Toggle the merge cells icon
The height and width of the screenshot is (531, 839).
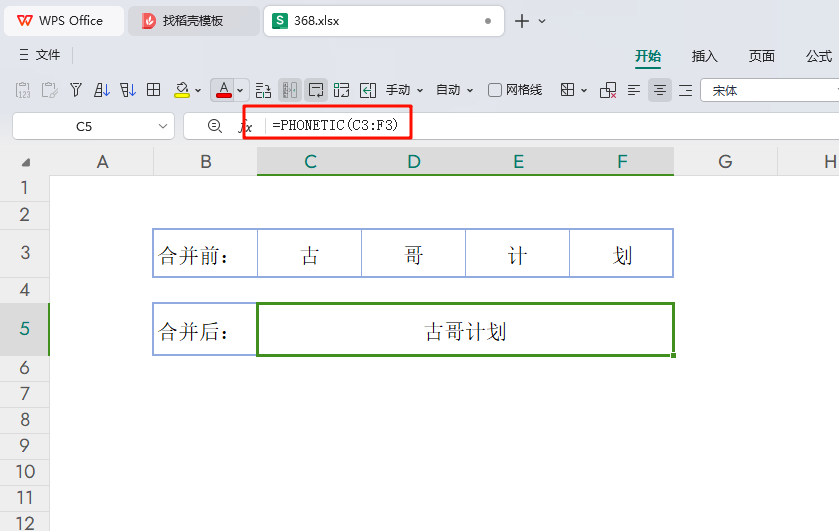click(x=290, y=90)
